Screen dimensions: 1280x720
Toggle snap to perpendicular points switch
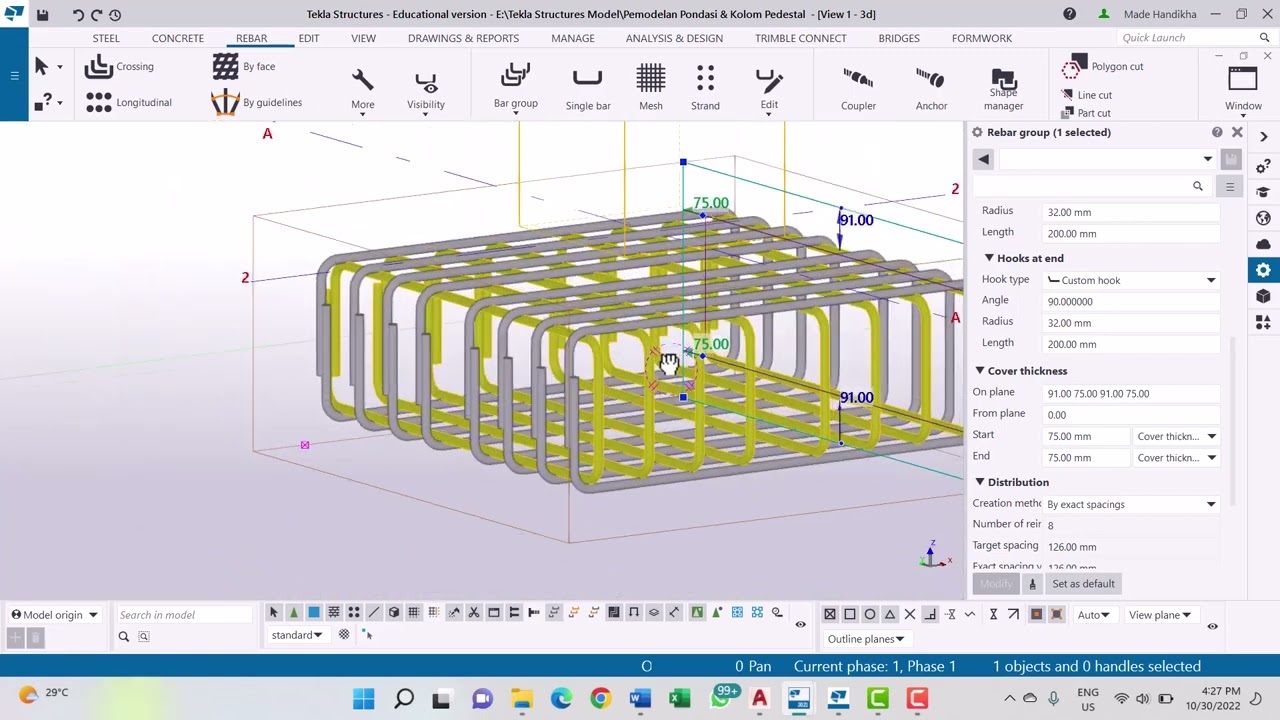pyautogui.click(x=930, y=614)
